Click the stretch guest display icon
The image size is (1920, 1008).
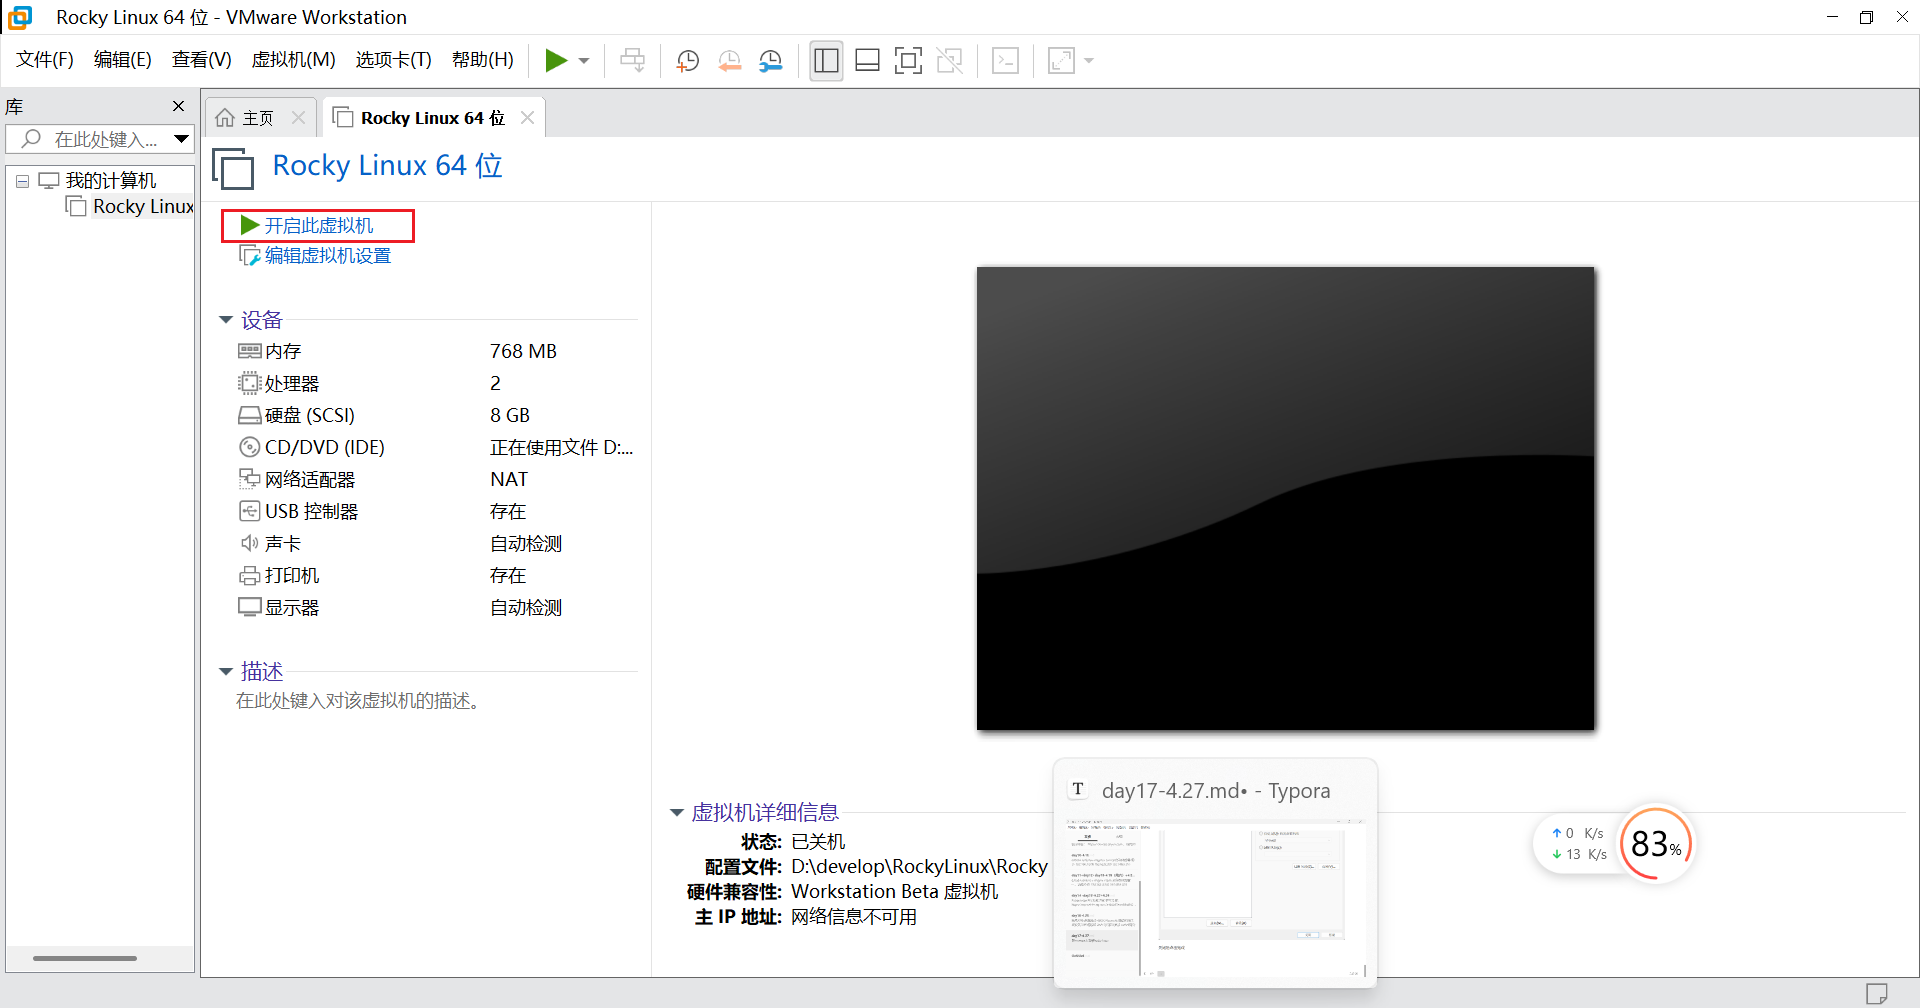click(1061, 61)
